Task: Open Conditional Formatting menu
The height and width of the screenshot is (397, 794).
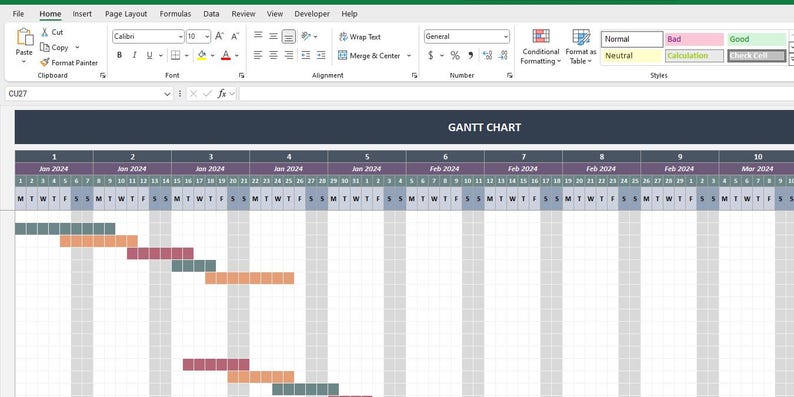Action: [541, 47]
